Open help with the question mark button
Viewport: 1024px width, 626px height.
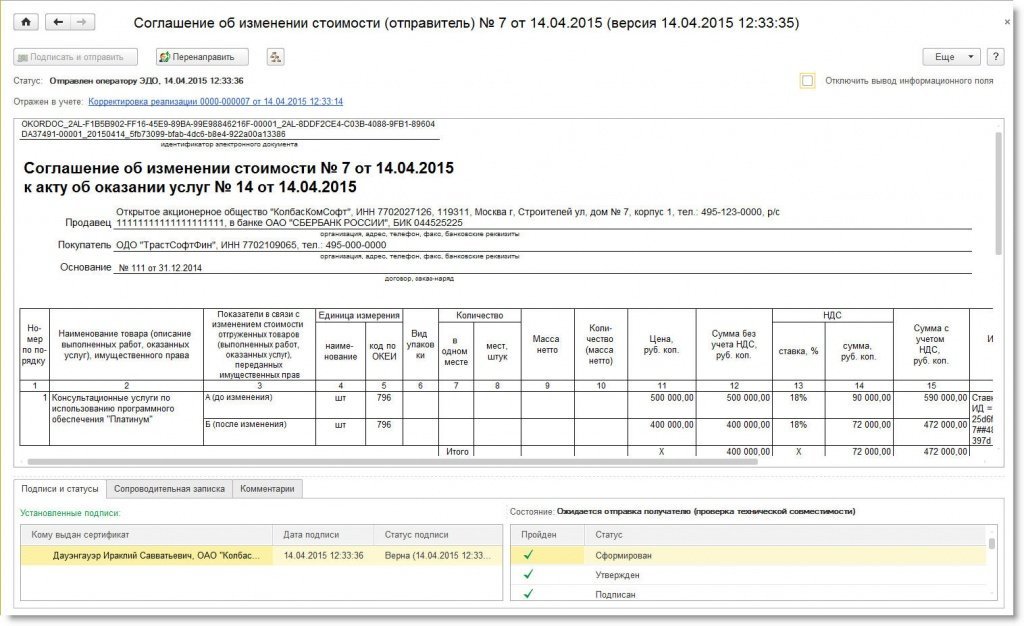[995, 57]
